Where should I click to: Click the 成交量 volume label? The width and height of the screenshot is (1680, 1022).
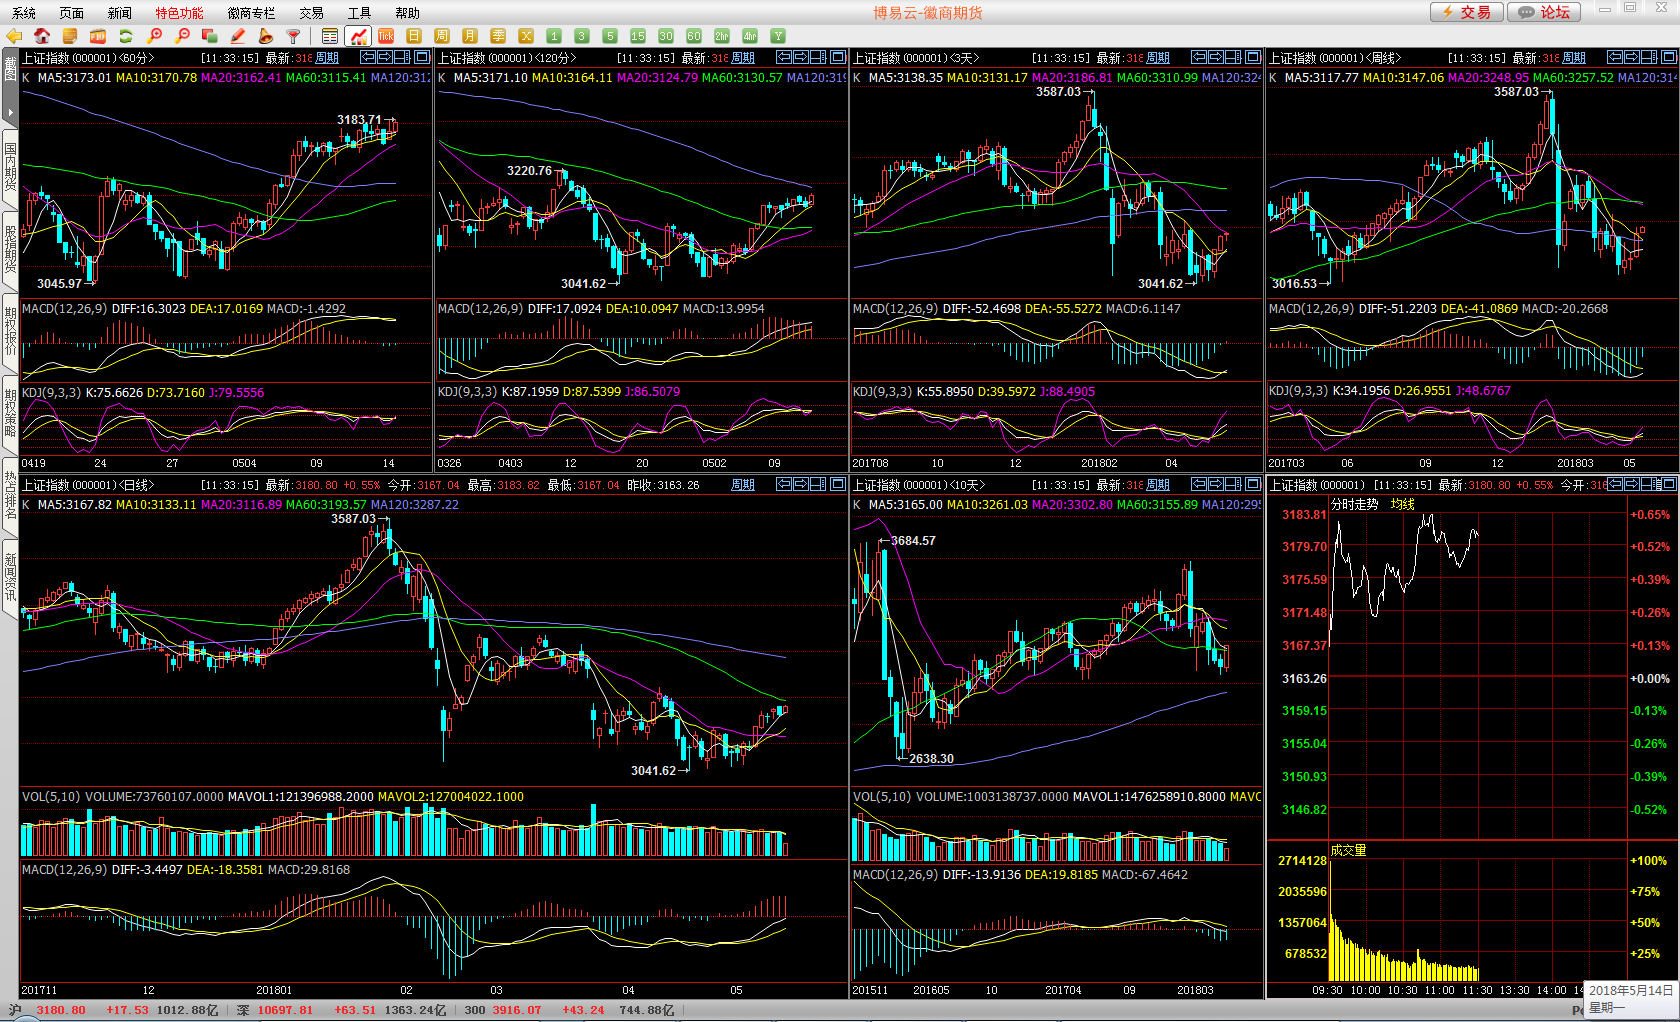(x=1348, y=850)
